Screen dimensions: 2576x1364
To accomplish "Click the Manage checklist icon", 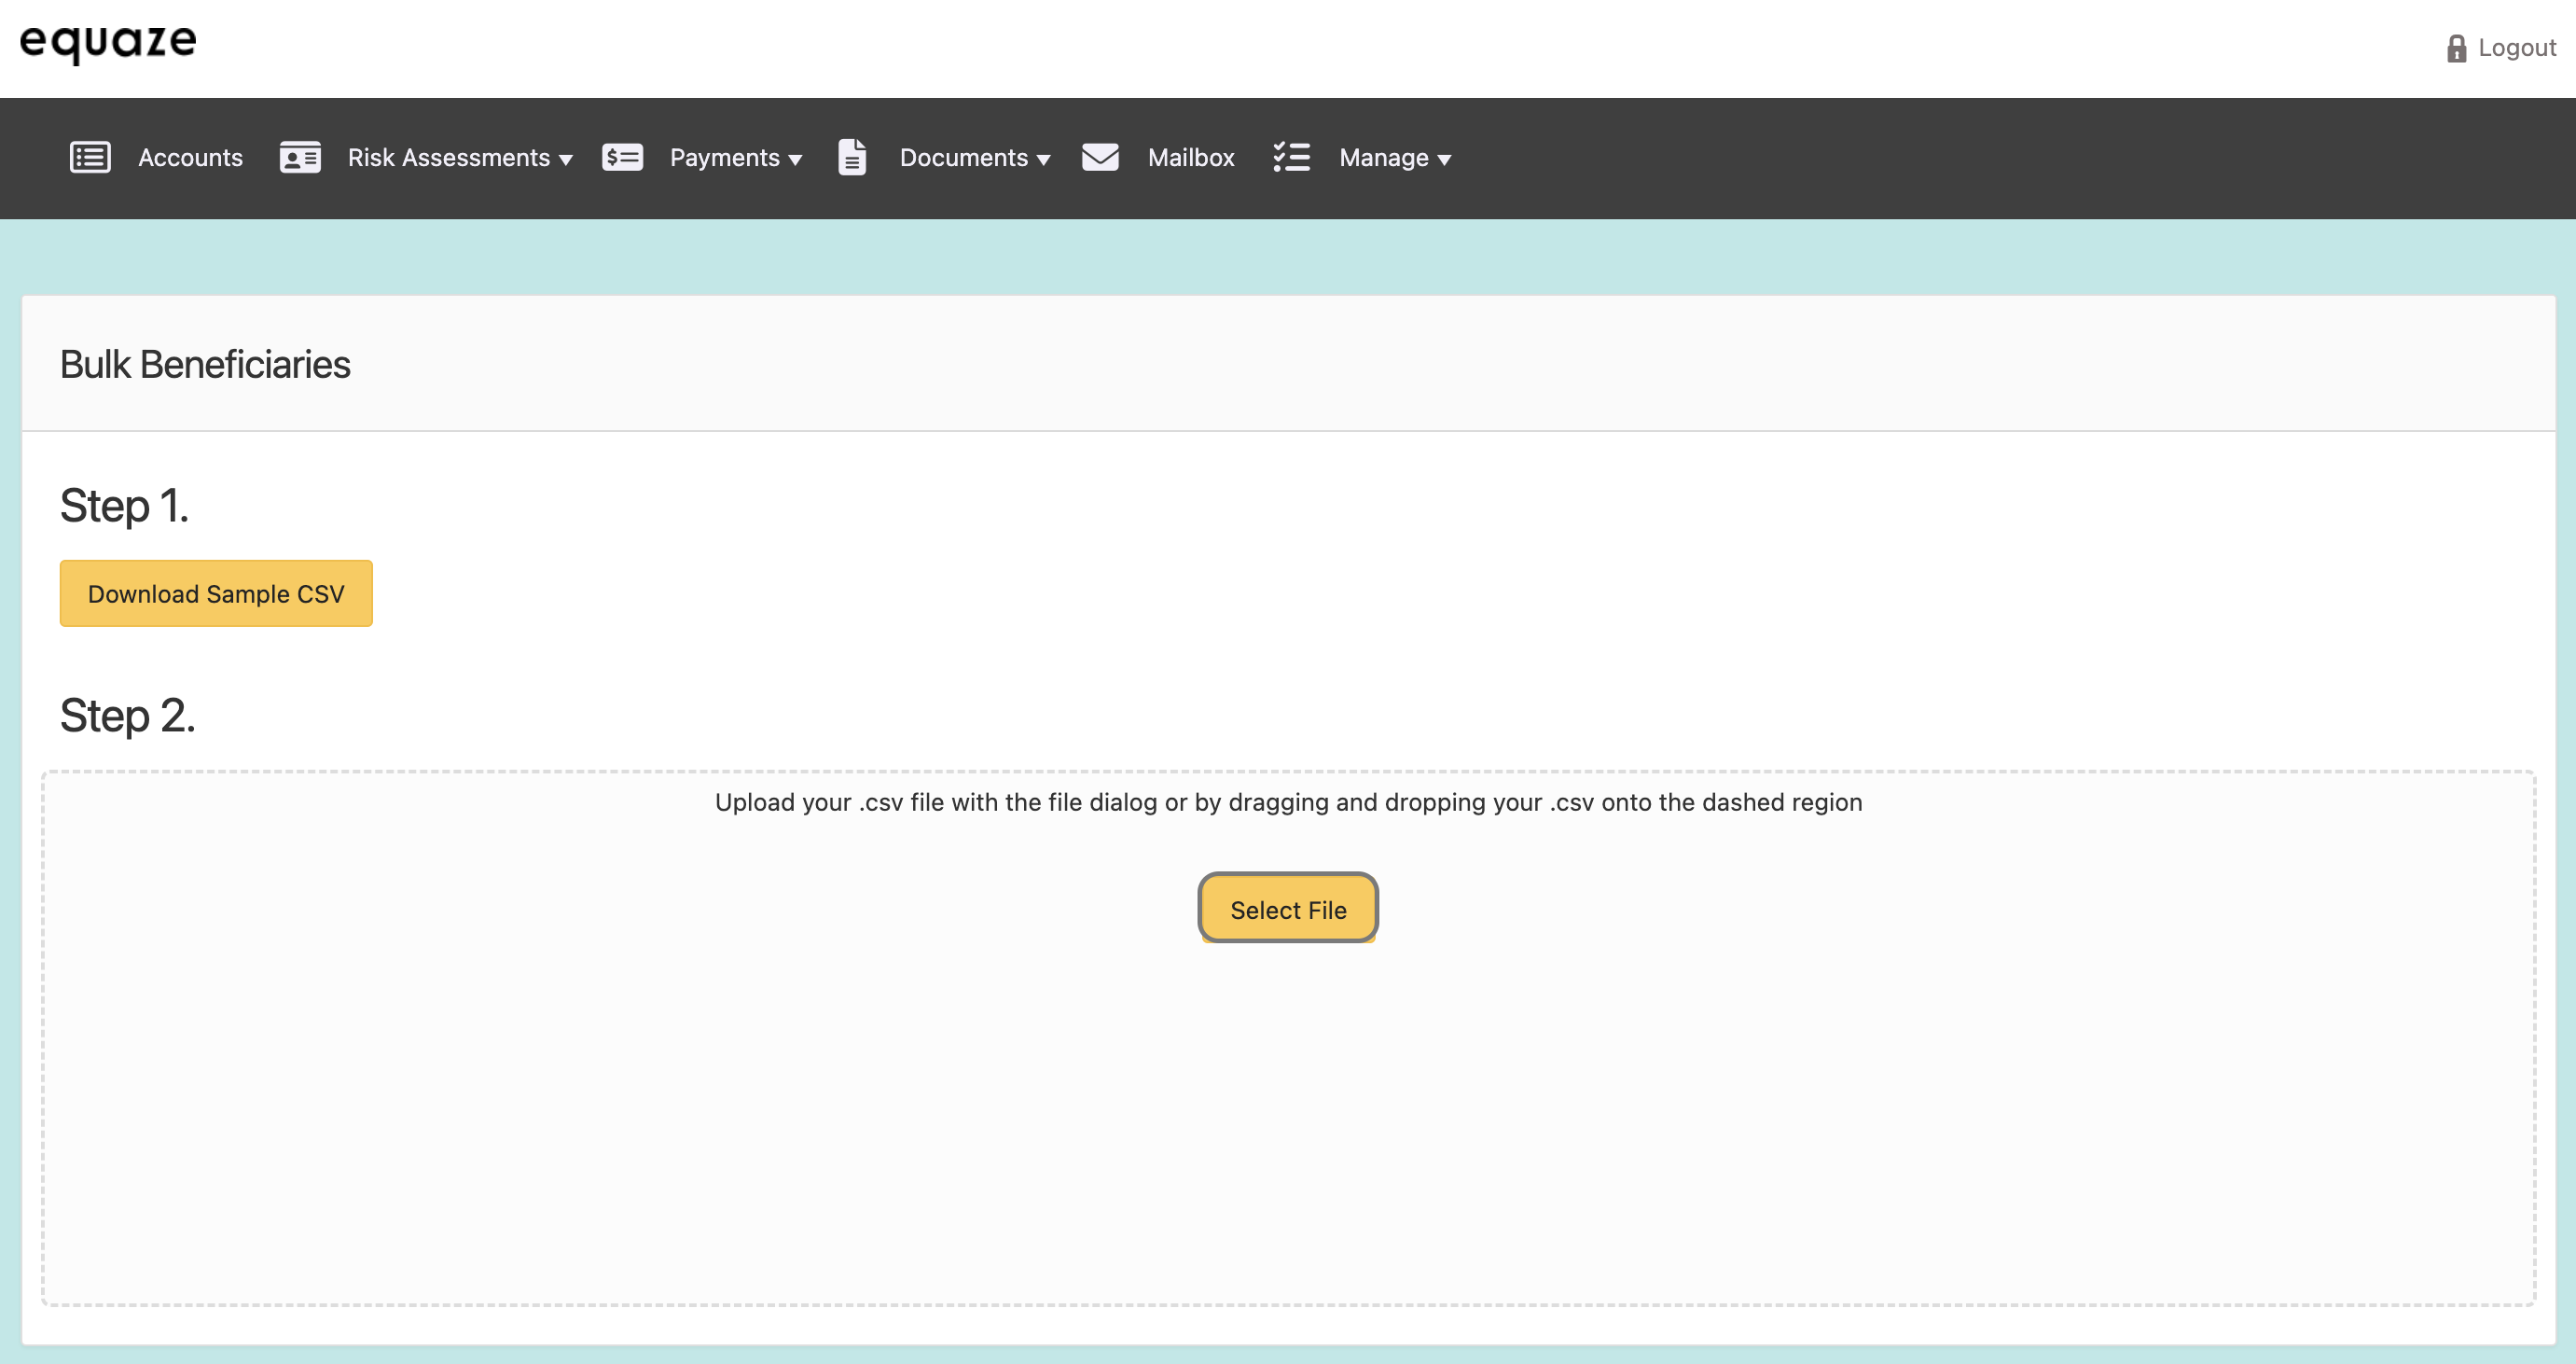I will coord(1291,157).
